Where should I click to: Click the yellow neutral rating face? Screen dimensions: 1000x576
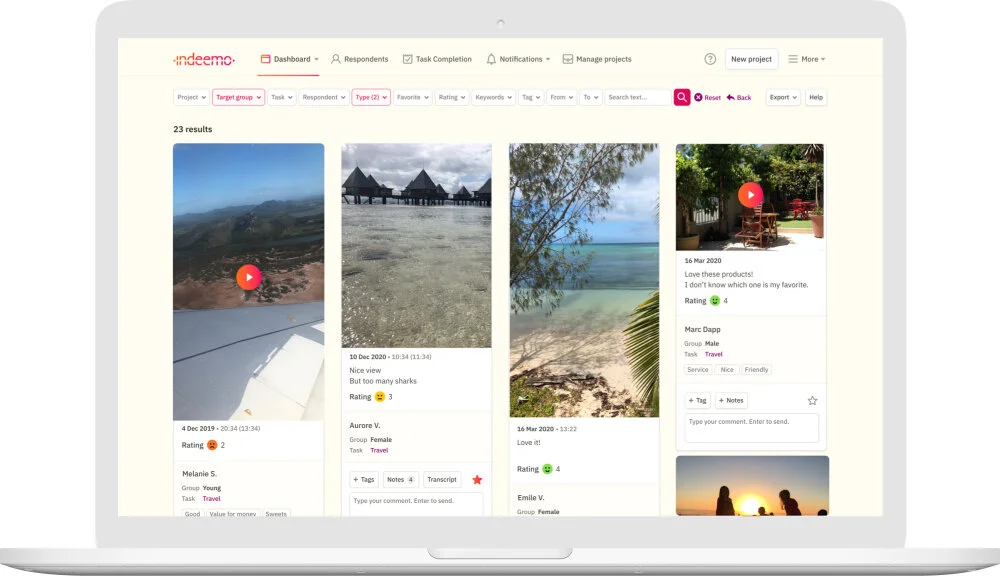pyautogui.click(x=380, y=397)
